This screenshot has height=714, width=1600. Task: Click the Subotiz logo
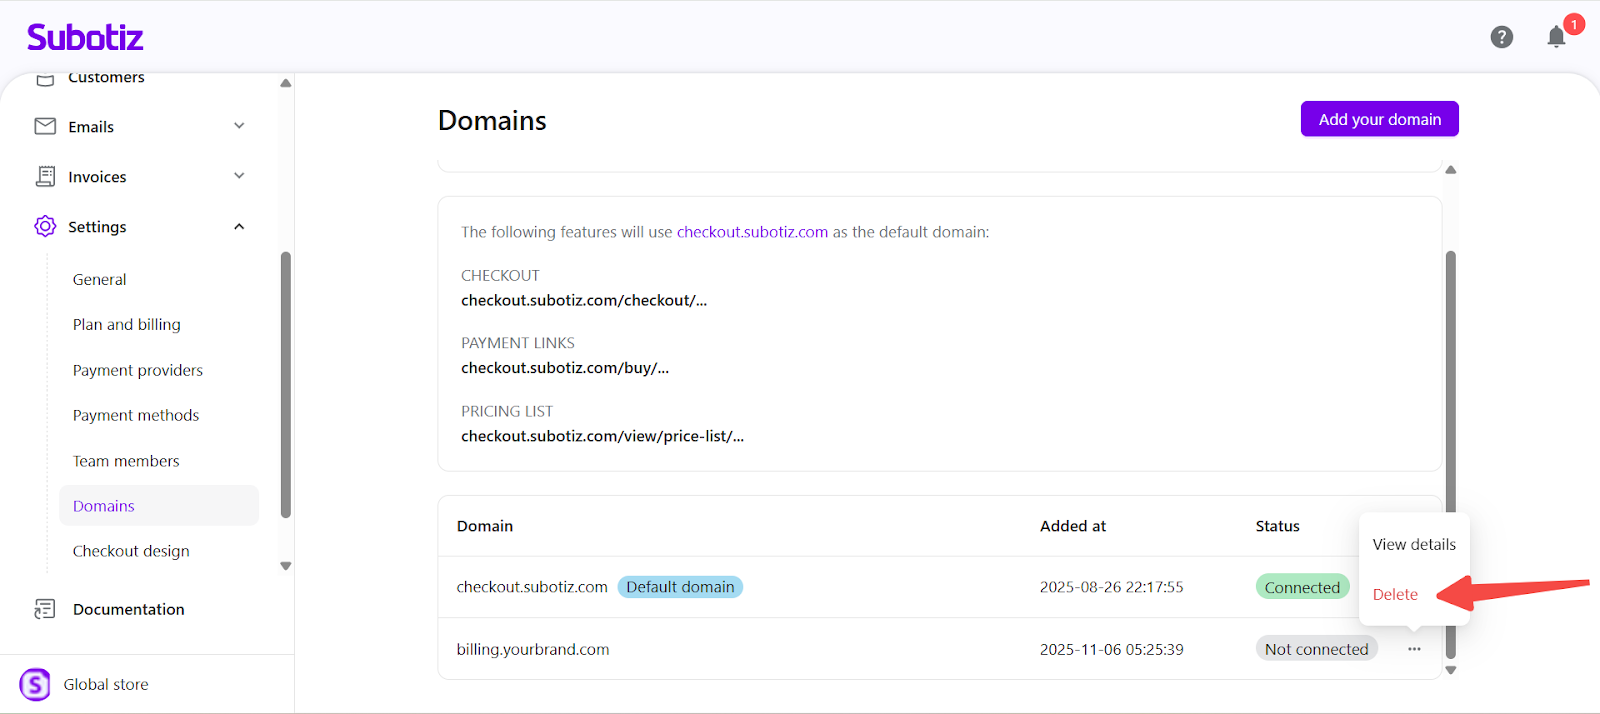tap(85, 38)
